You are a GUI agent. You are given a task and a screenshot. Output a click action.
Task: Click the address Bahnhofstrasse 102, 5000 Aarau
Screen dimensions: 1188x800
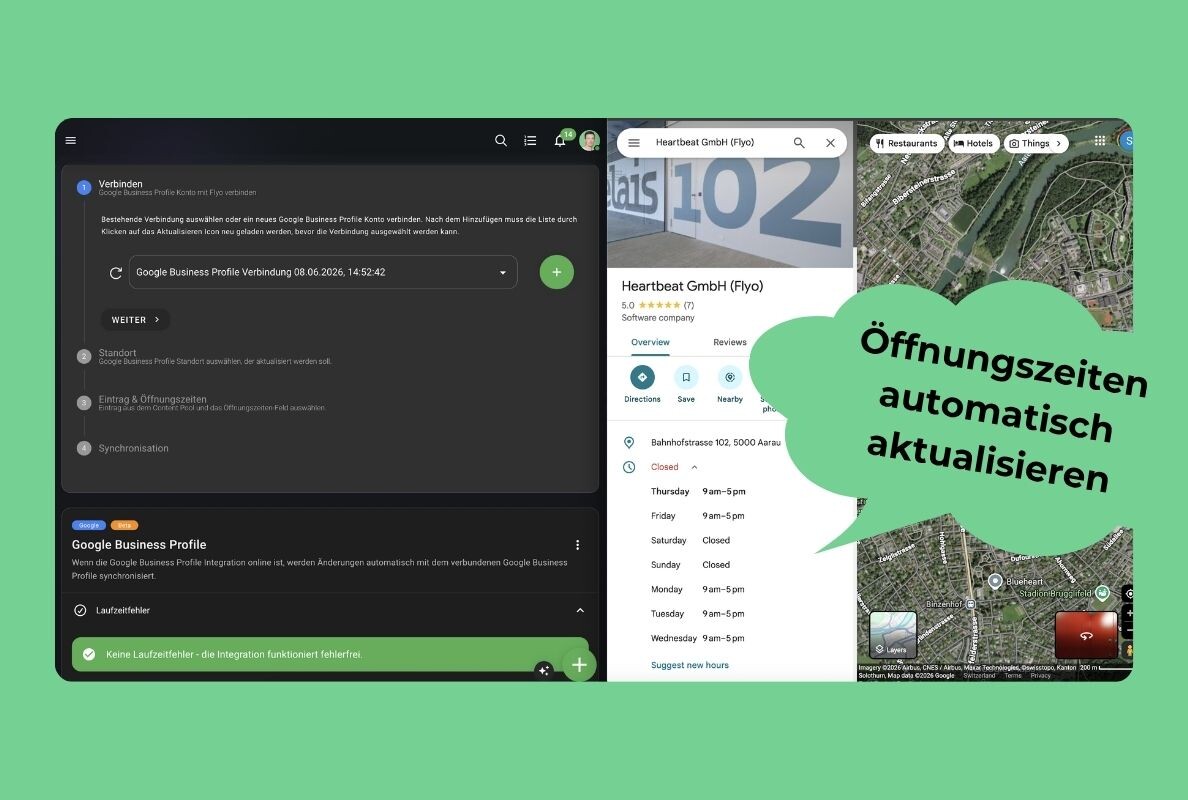tap(715, 442)
